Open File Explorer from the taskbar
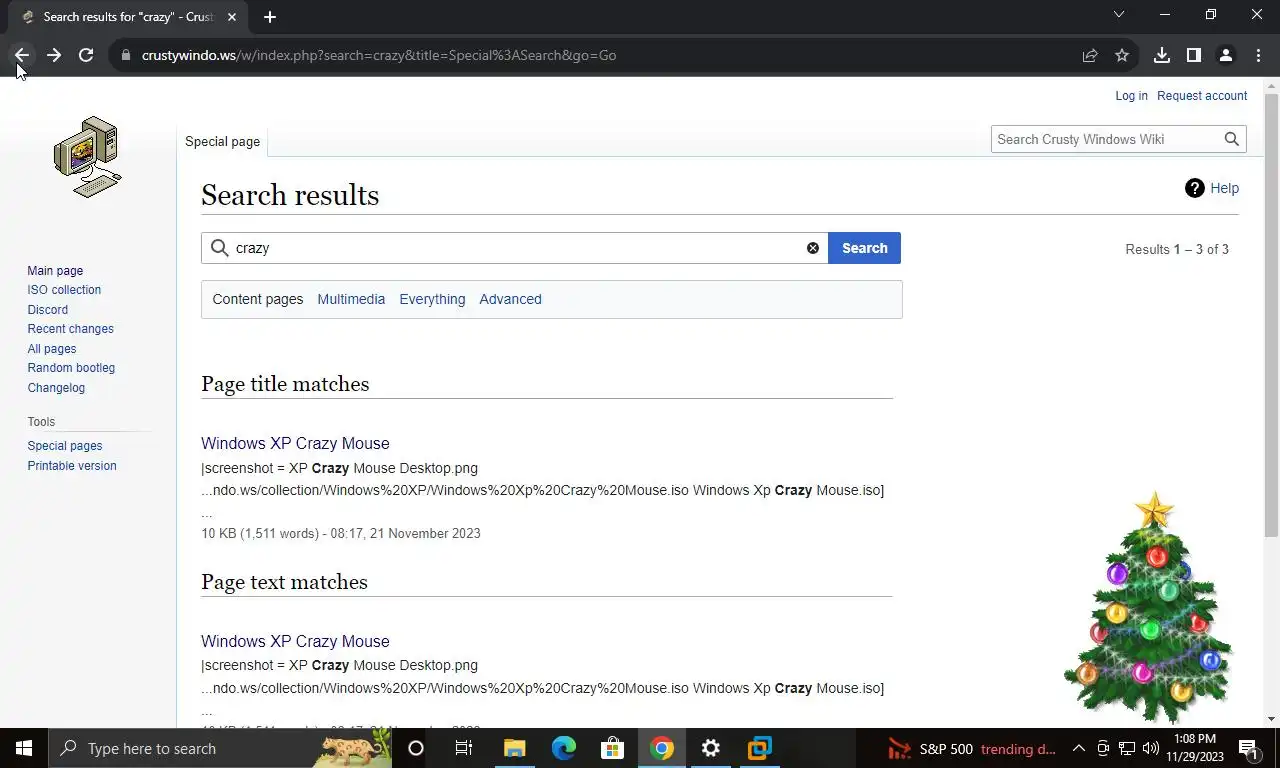Viewport: 1280px width, 768px height. click(514, 748)
